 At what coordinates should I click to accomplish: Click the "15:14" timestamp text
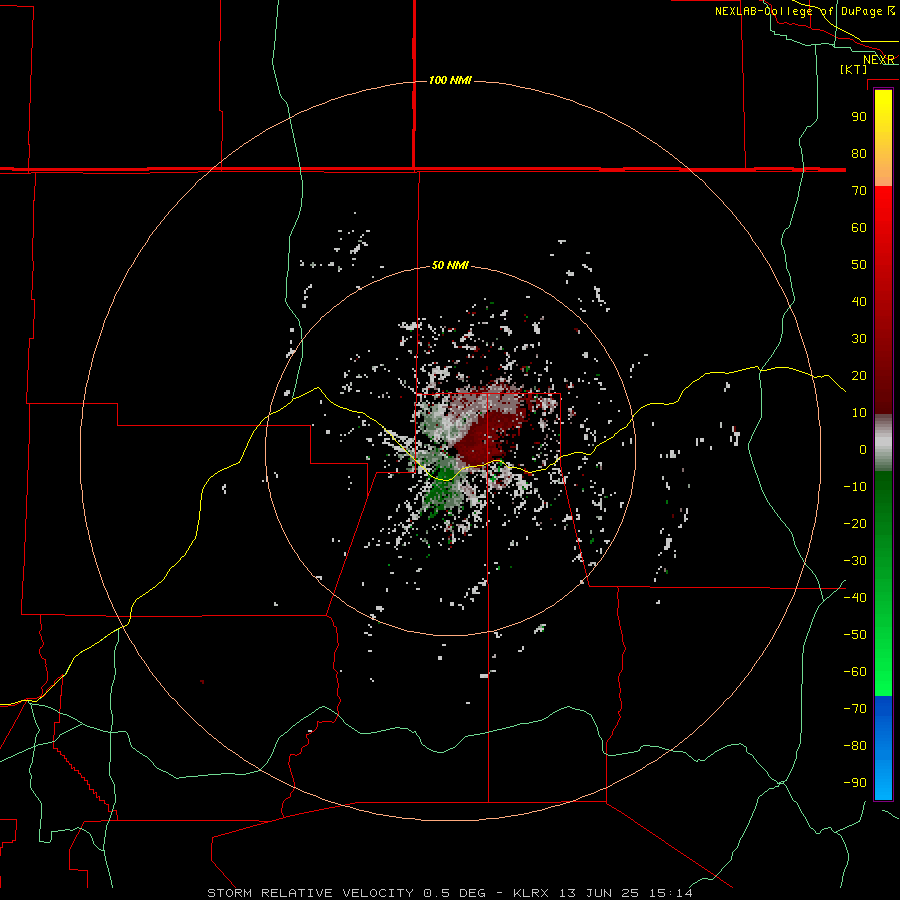[670, 893]
